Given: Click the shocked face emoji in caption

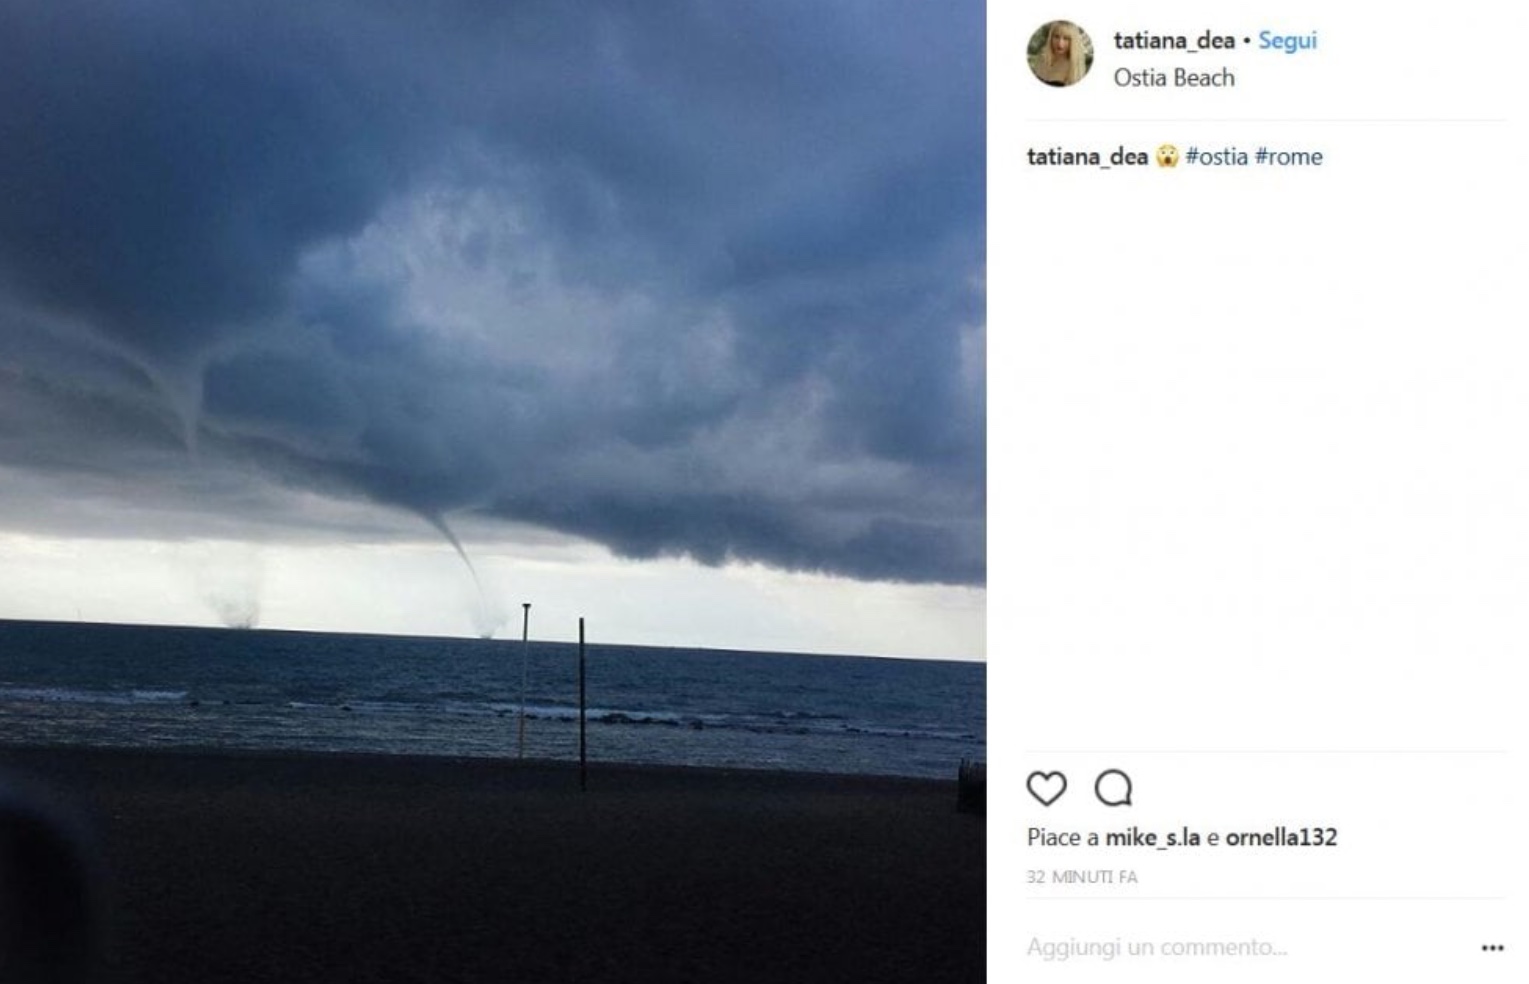Looking at the screenshot, I should 1167,157.
